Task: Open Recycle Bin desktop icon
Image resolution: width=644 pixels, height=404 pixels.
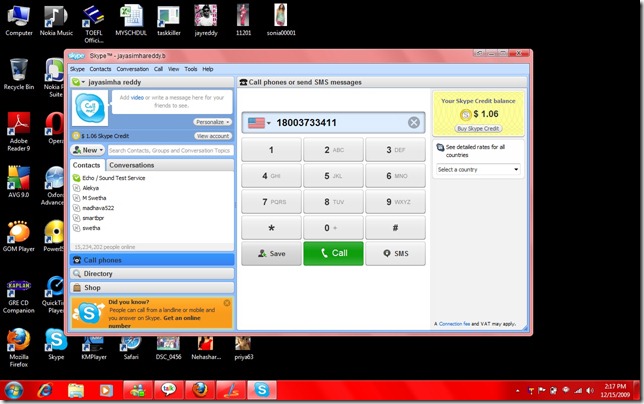Action: point(19,74)
